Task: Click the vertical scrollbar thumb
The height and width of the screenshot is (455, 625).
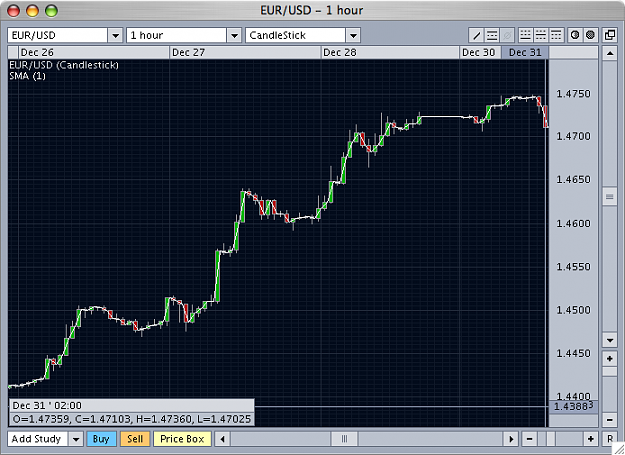Action: tap(609, 196)
